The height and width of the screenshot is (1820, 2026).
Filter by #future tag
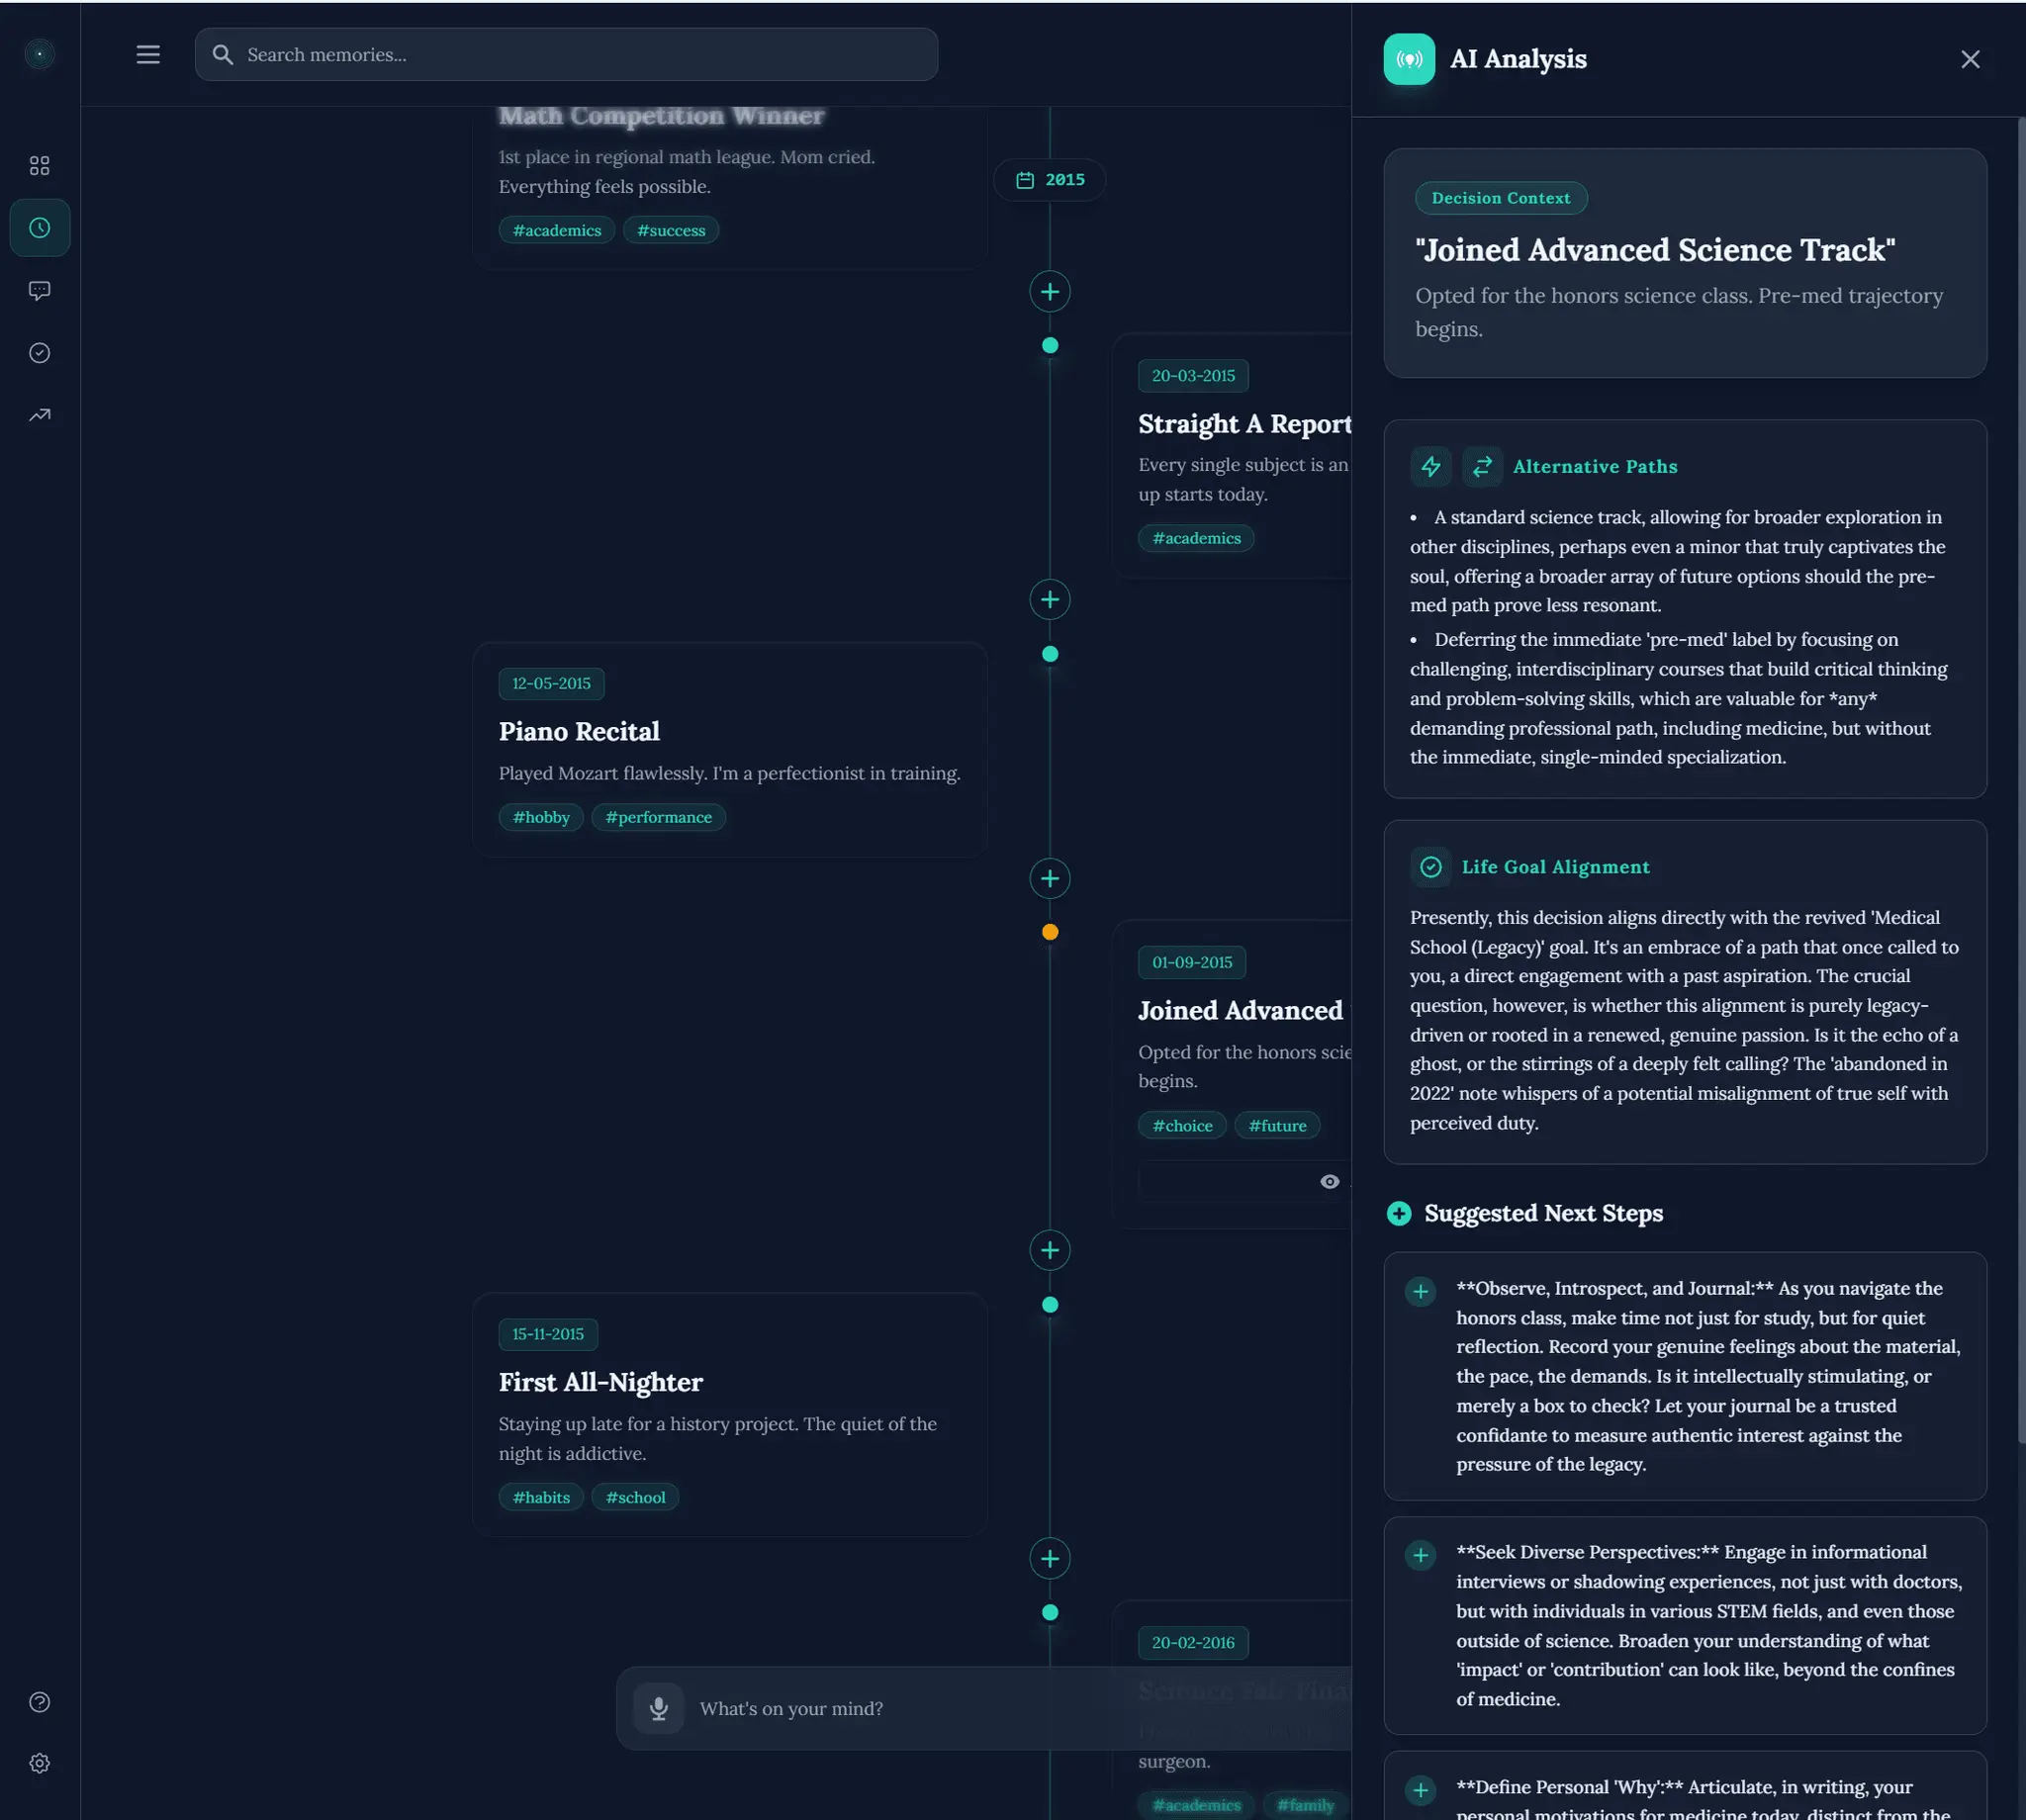[x=1277, y=1125]
